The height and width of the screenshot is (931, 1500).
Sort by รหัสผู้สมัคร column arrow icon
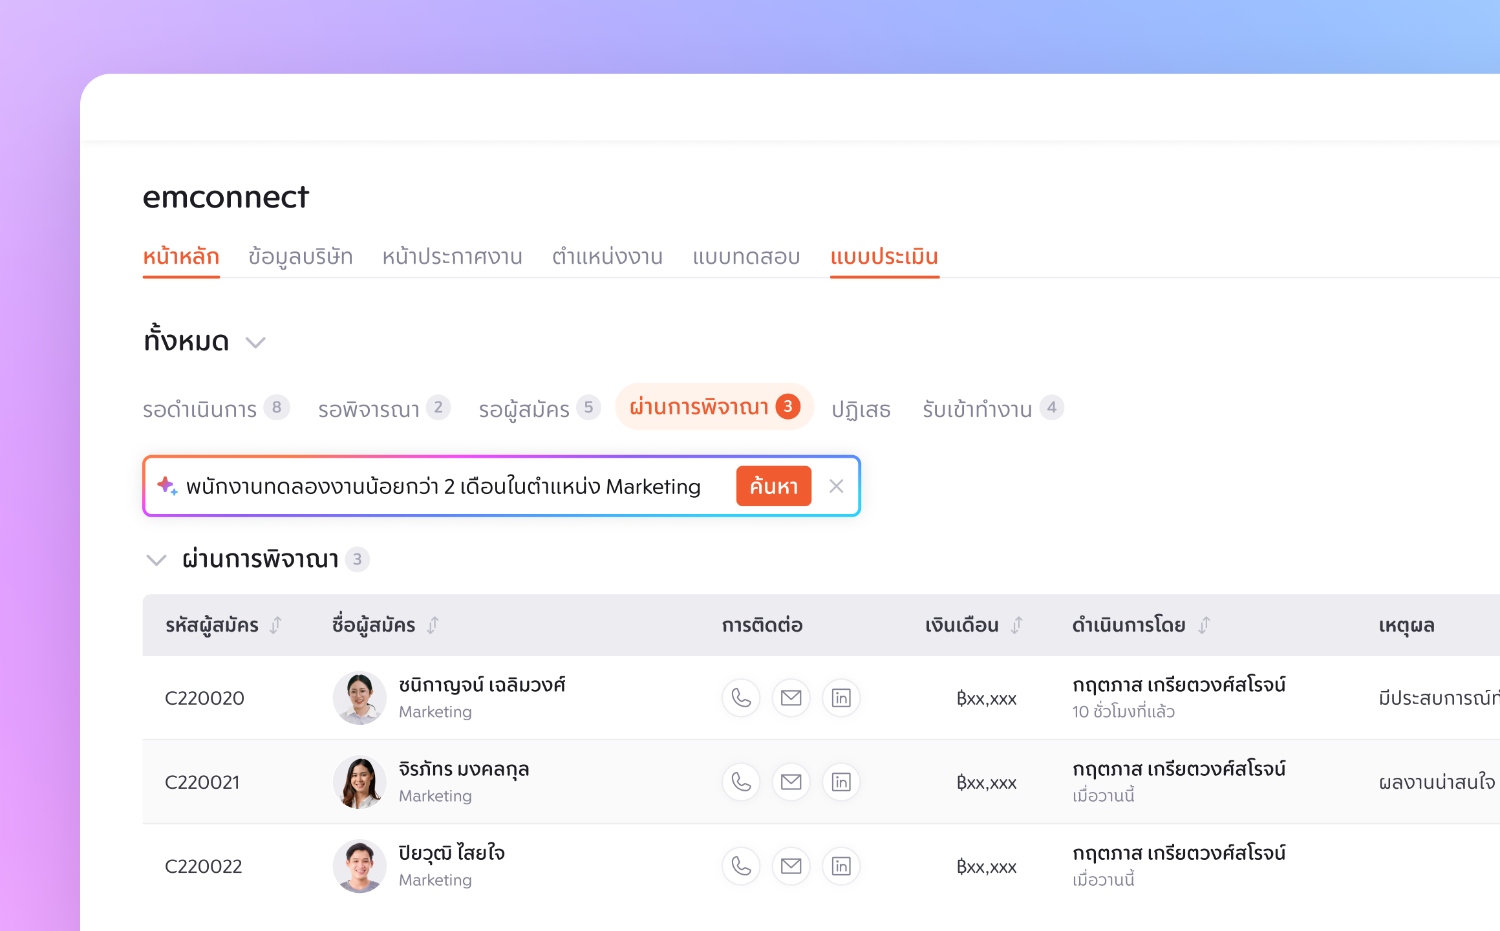coord(276,625)
